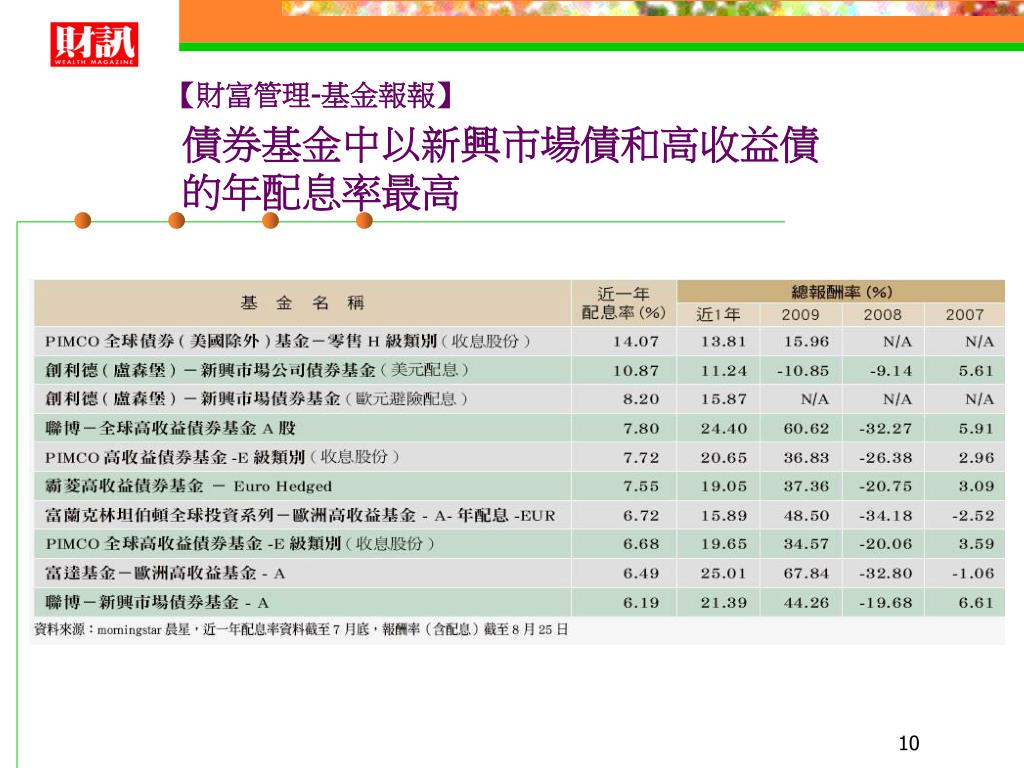
Task: Click the 10.87 dividend rate value
Action: (635, 370)
